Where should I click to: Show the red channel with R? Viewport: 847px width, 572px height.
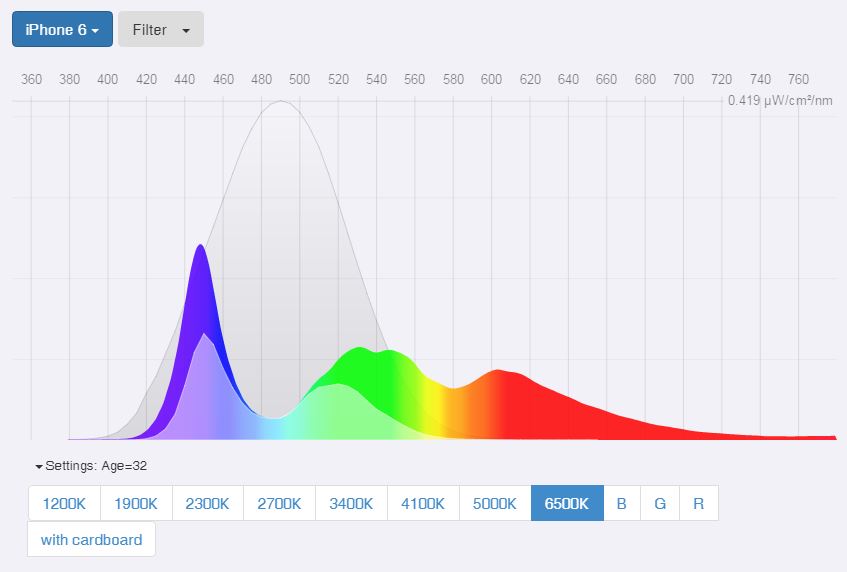pos(698,504)
